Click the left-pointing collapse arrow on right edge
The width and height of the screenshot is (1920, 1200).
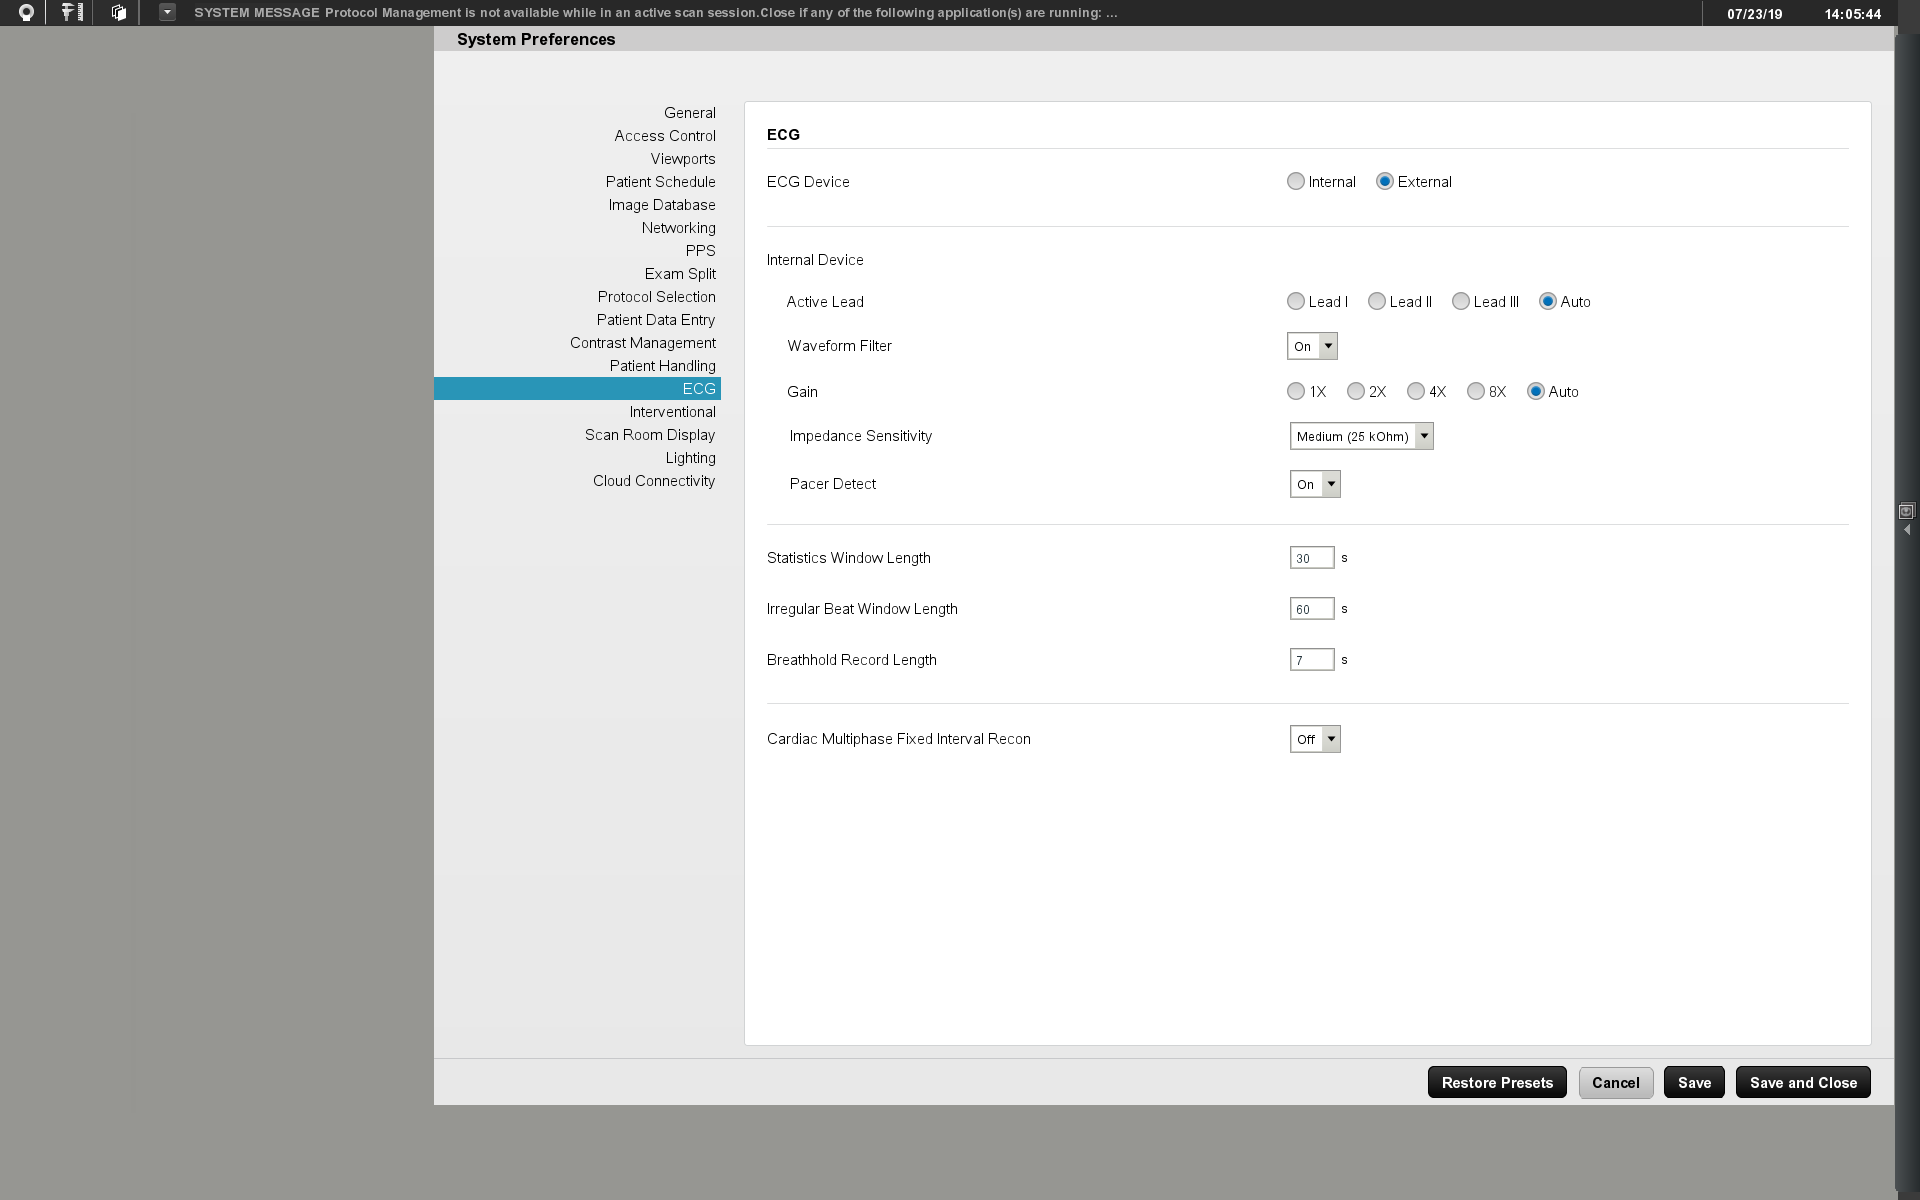1907,530
